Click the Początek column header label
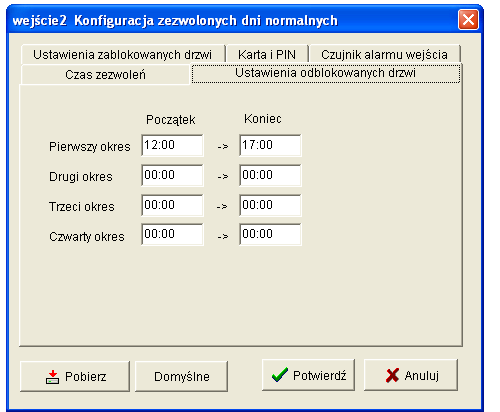Screen dimensions: 500x412 click(x=171, y=120)
